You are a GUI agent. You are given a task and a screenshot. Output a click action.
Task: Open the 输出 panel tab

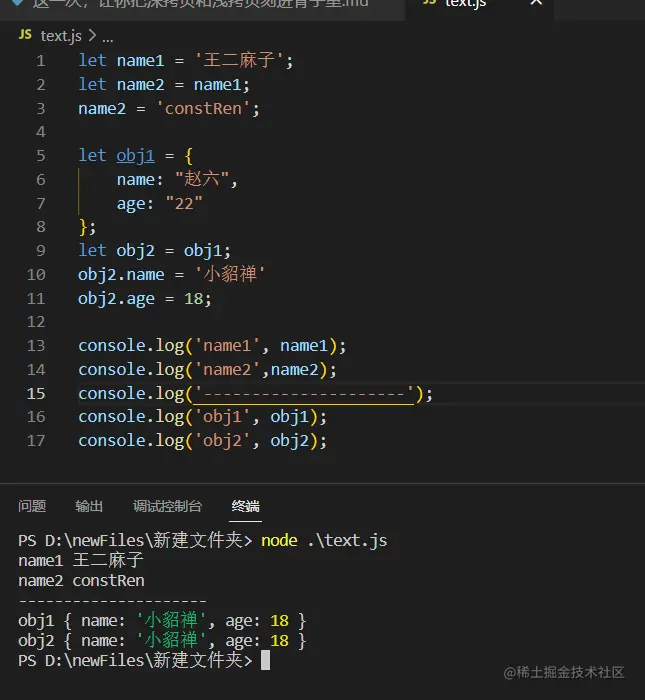click(89, 506)
